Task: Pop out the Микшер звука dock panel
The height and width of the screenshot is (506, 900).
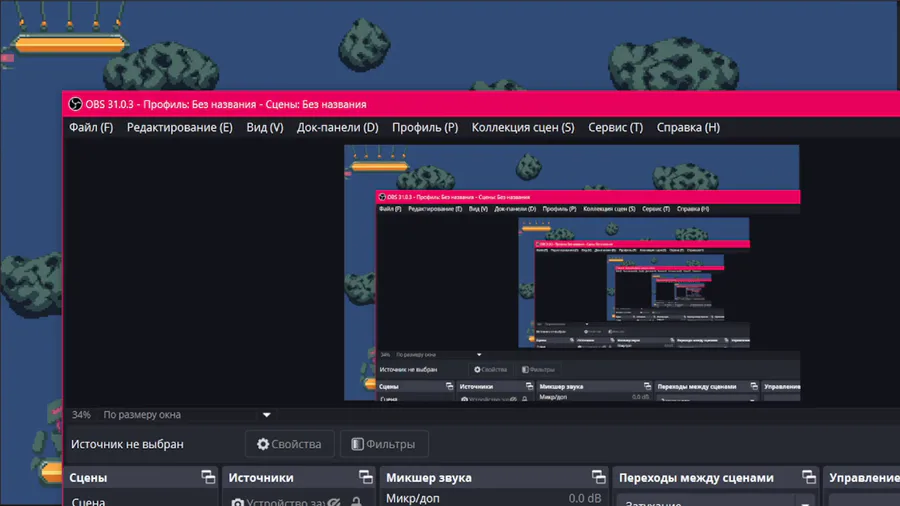Action: [598, 477]
